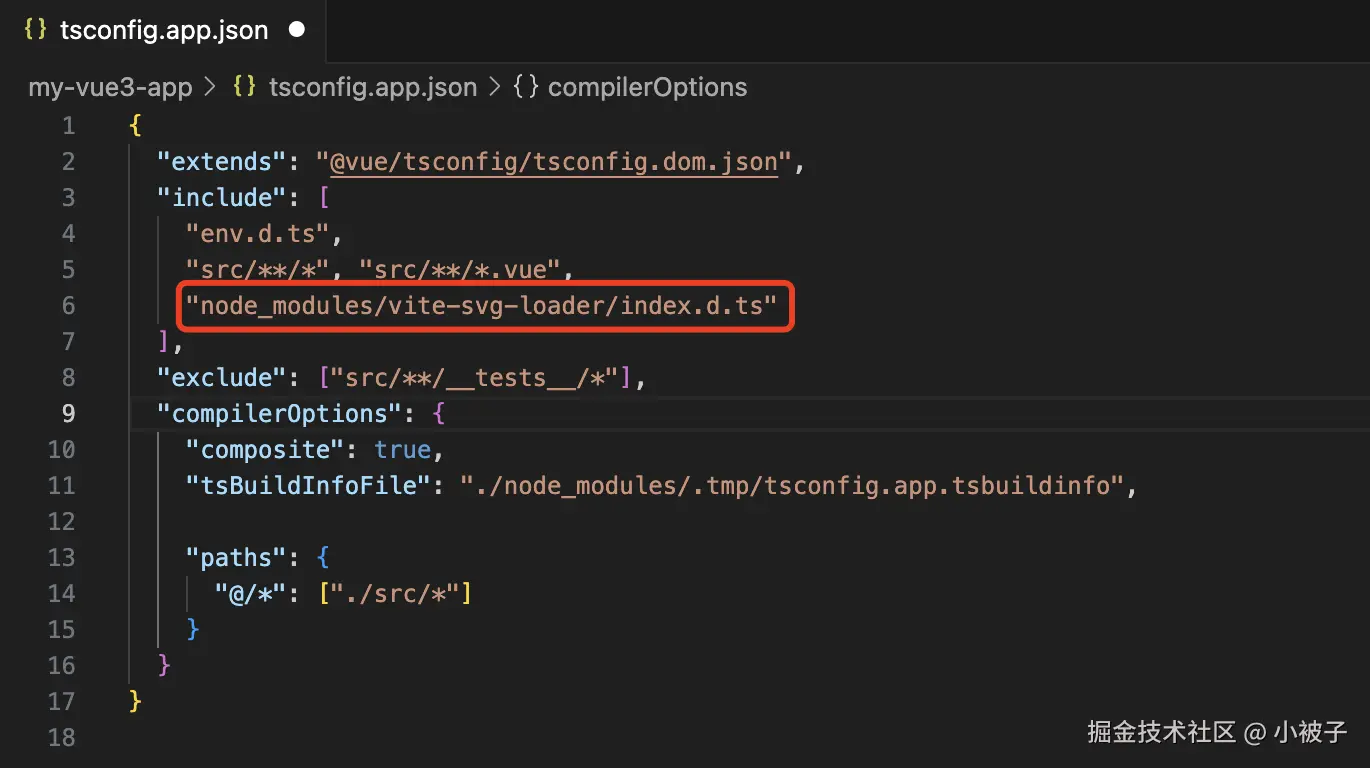
Task: Click the braces icon before the compilerOptions breadcrumb
Action: click(526, 87)
